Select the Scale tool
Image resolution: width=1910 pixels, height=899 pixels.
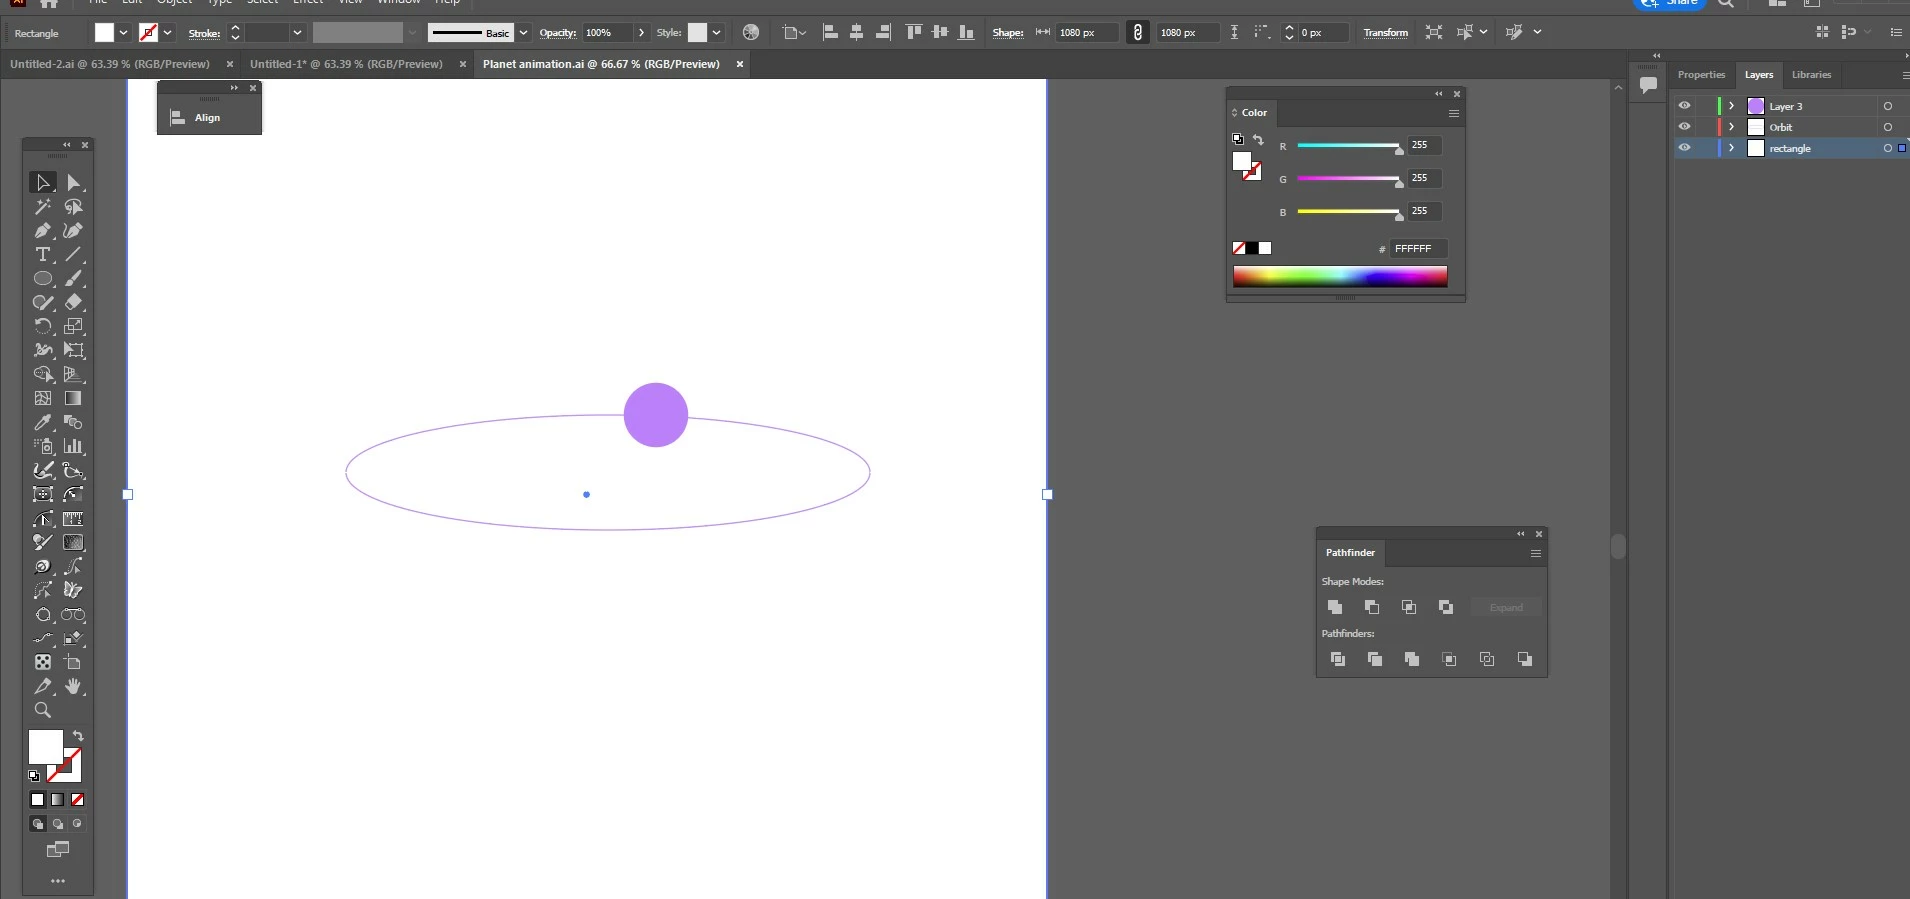[x=73, y=327]
